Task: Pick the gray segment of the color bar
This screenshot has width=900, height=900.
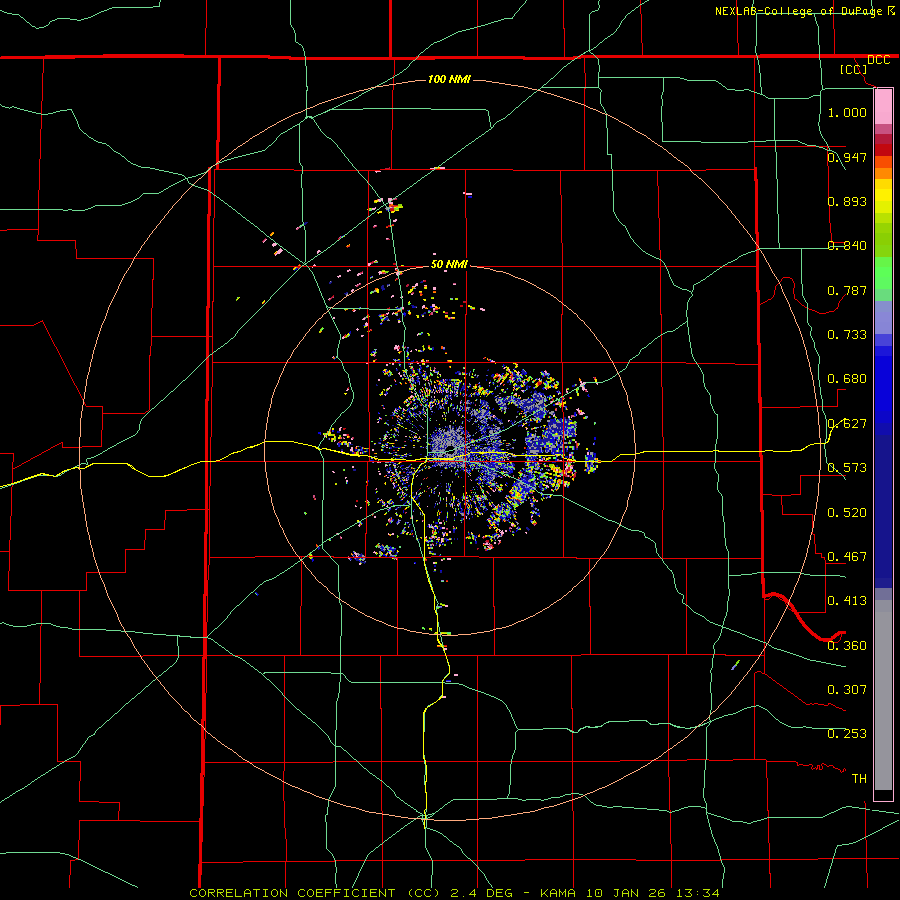Action: [883, 695]
